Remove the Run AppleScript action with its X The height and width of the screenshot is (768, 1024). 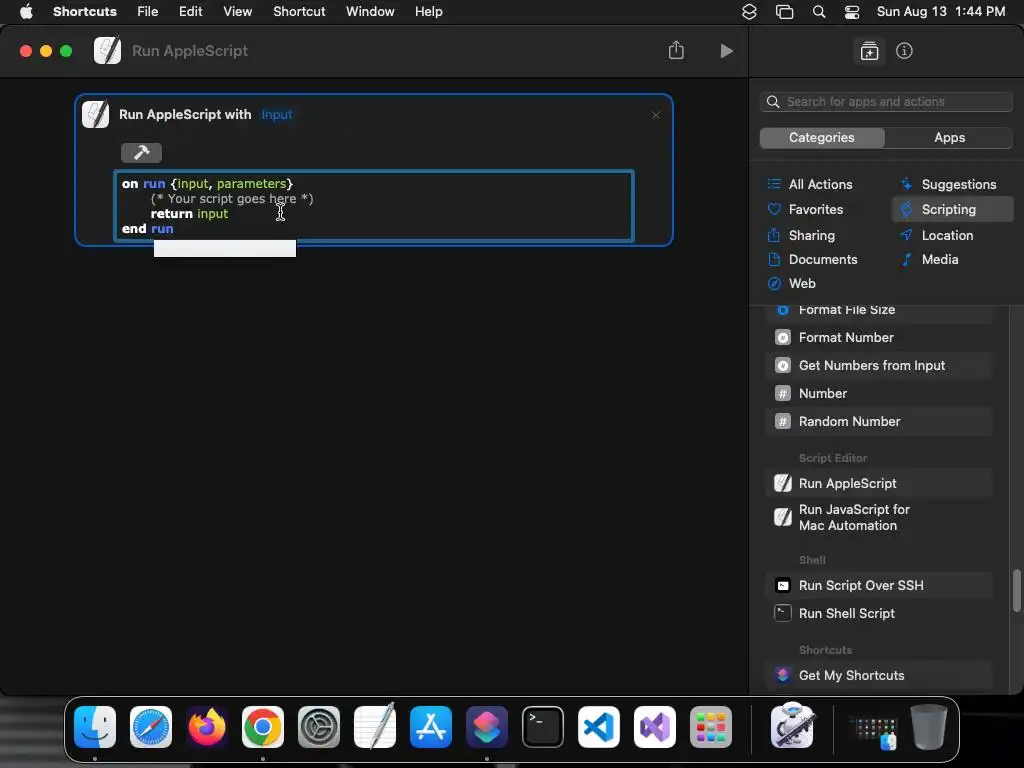(x=656, y=115)
